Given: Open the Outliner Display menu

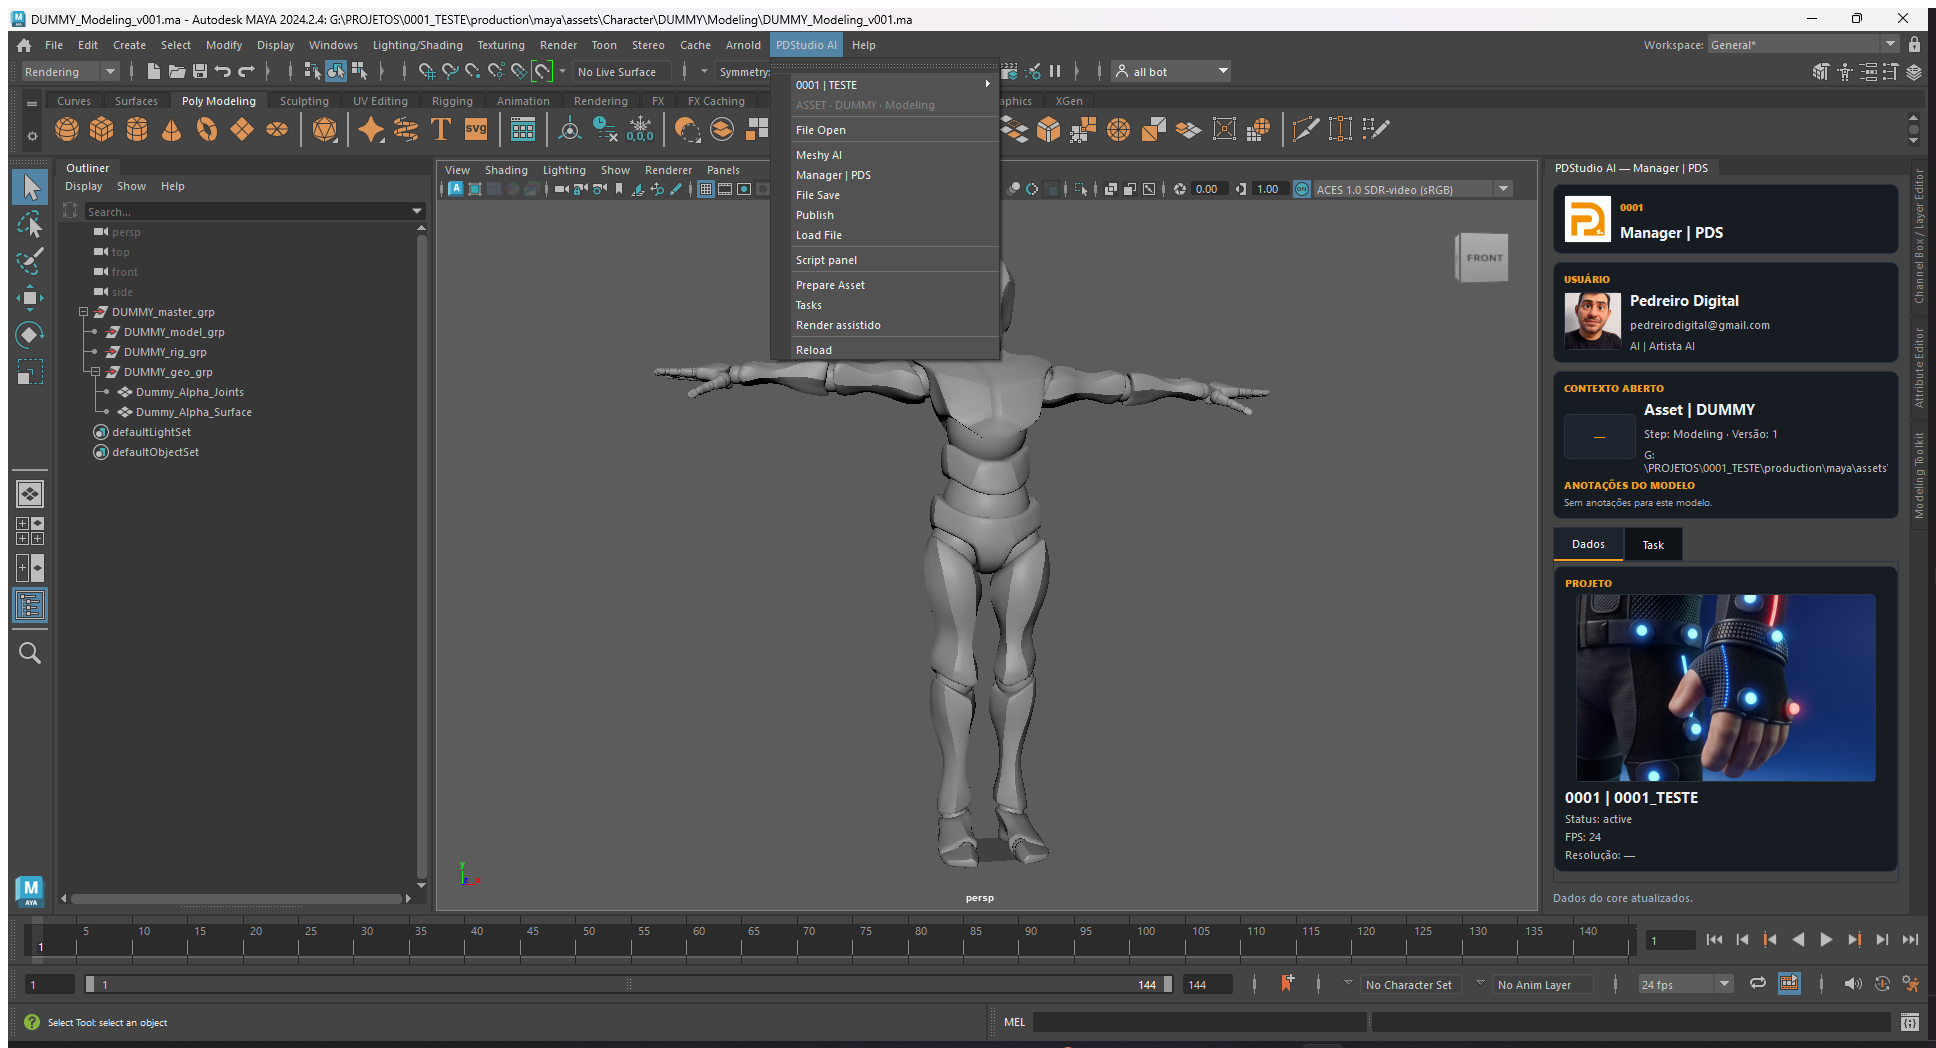Looking at the screenshot, I should [84, 186].
